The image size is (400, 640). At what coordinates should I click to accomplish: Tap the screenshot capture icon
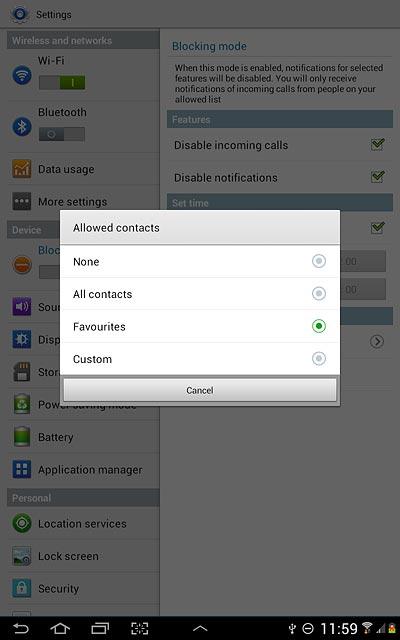tap(140, 628)
